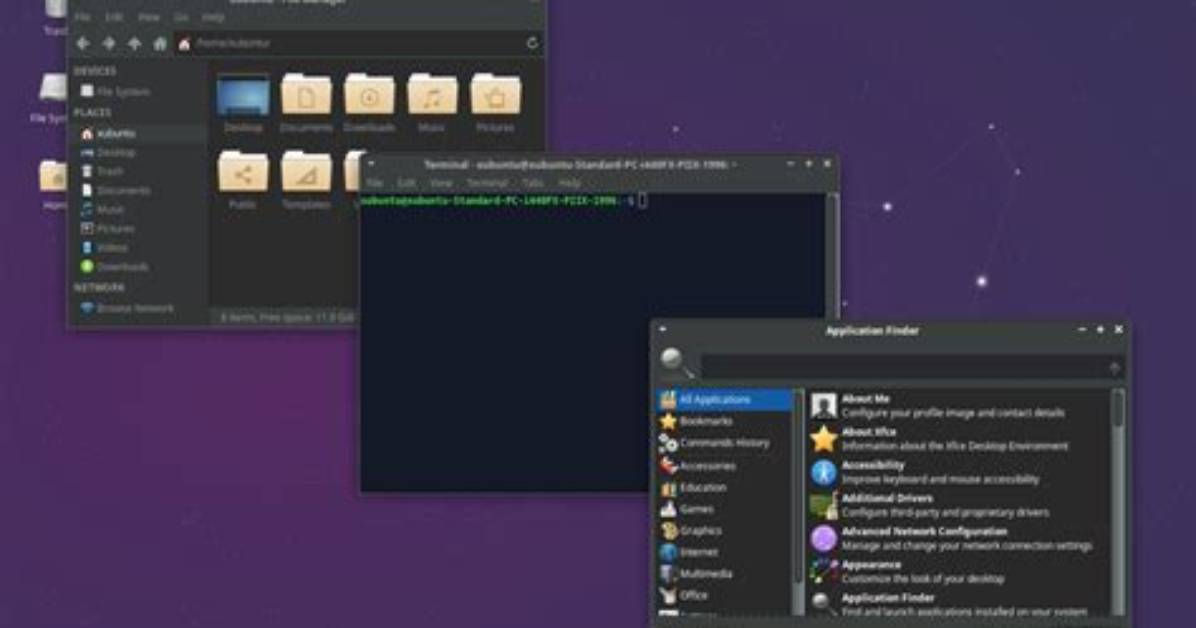1196x628 pixels.
Task: Open Terminal window menu button in title bar
Action: (371, 164)
